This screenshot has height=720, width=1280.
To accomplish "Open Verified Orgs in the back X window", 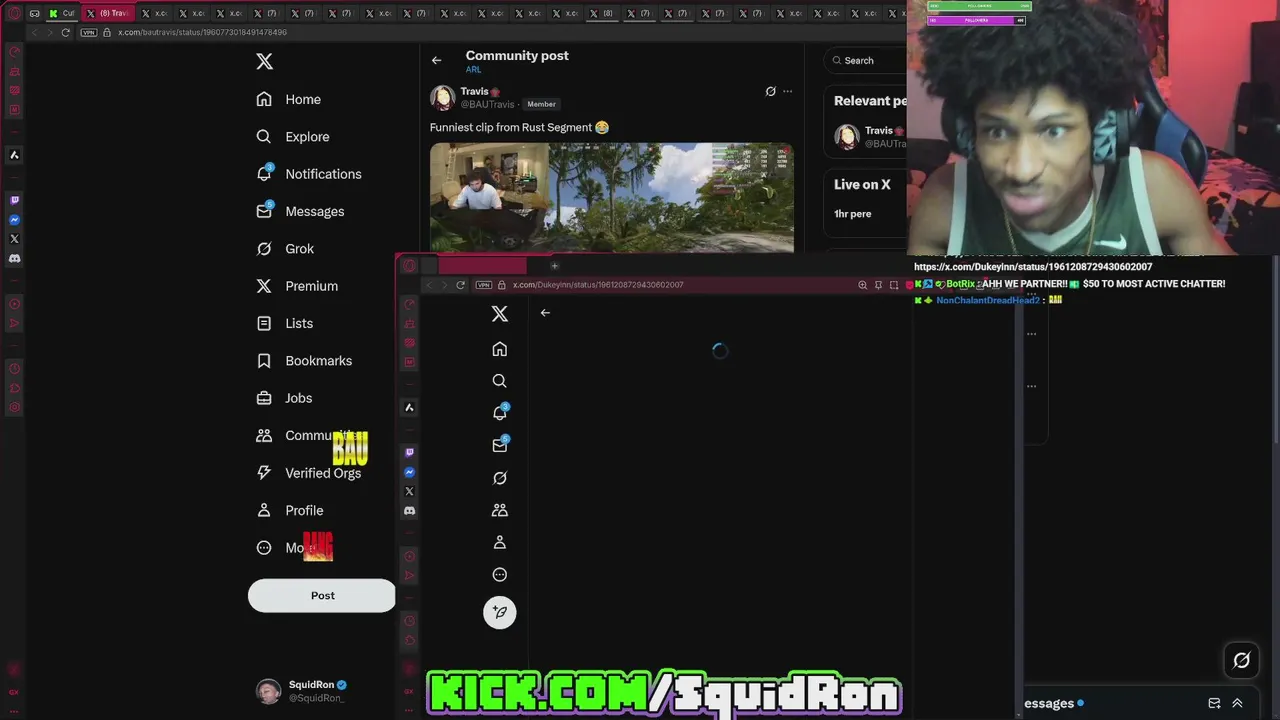I will pyautogui.click(x=308, y=473).
